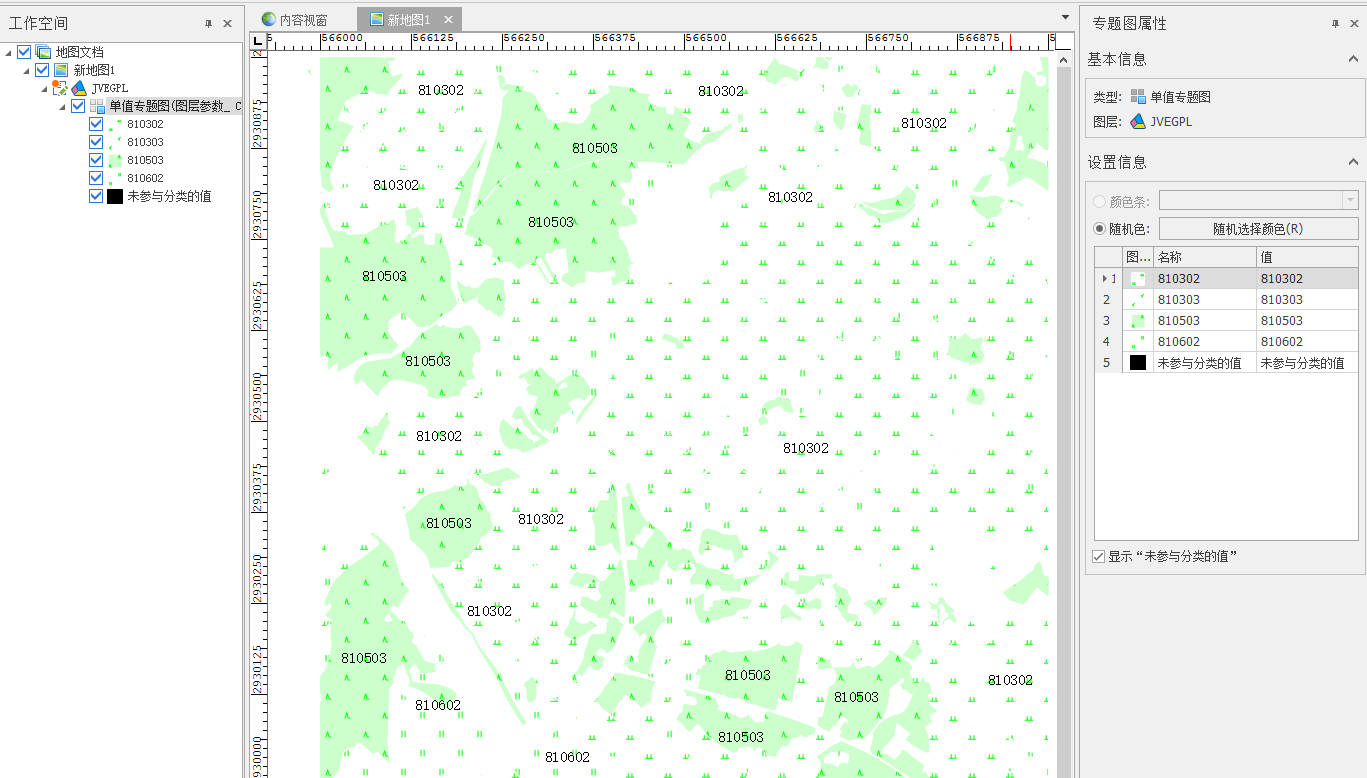This screenshot has height=778, width=1367.
Task: Click the JVEGPL layer icon in properties
Action: [1138, 122]
